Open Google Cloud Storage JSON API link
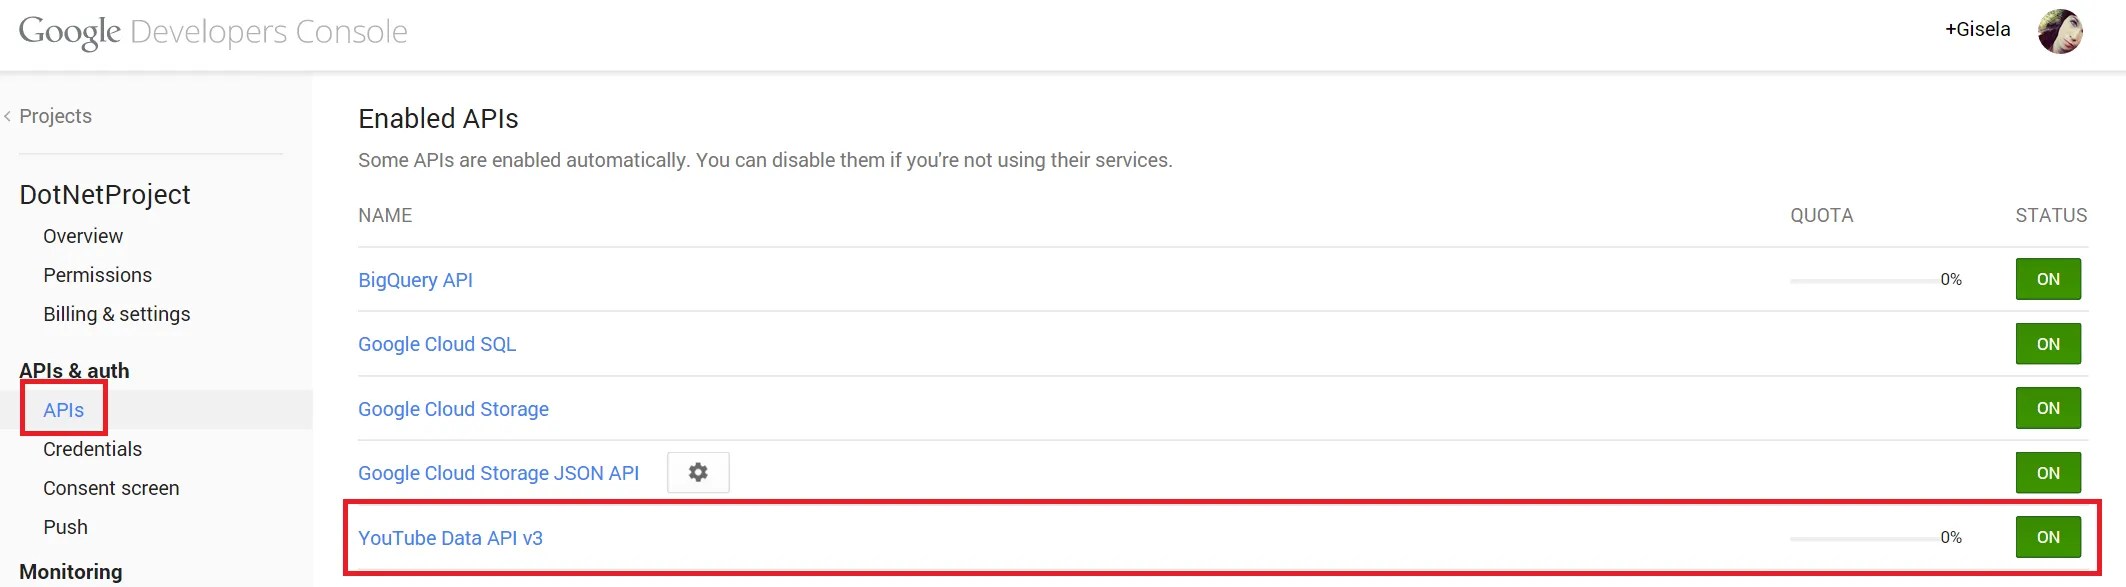Viewport: 2126px width, 587px height. pyautogui.click(x=498, y=473)
